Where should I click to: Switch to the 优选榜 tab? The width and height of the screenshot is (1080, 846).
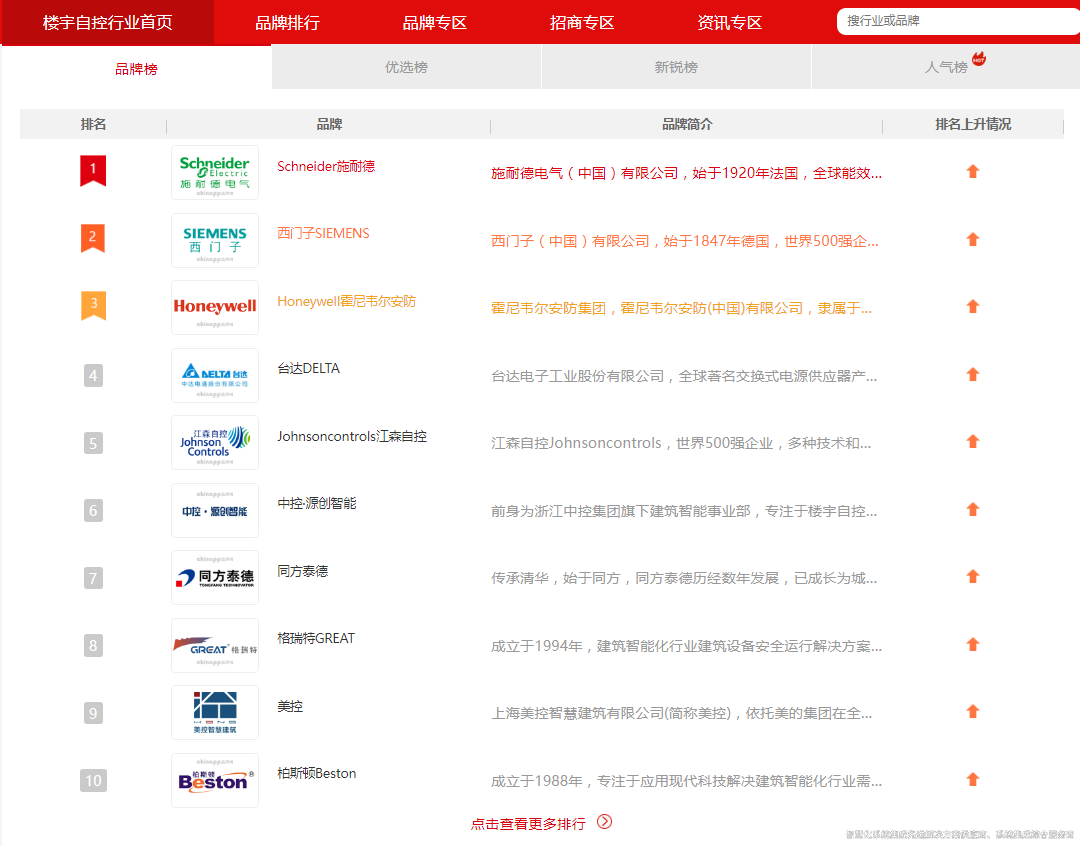(406, 67)
